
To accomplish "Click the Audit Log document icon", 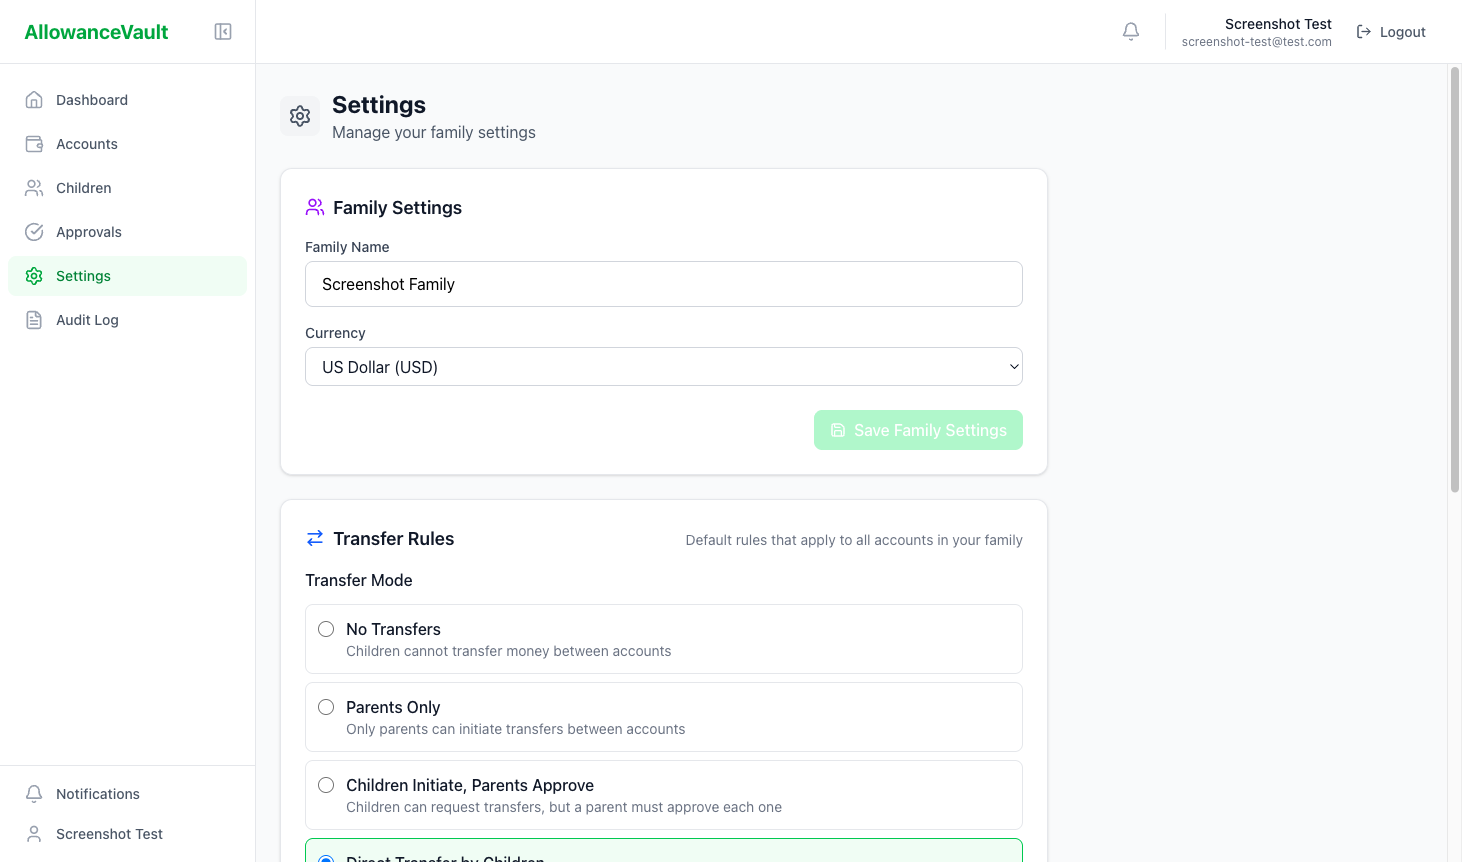I will pos(34,319).
